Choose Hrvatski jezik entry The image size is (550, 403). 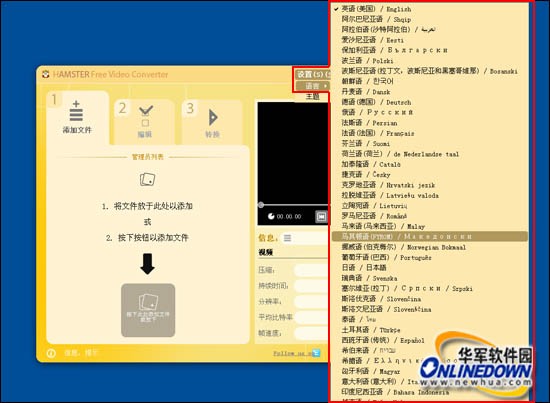(430, 185)
